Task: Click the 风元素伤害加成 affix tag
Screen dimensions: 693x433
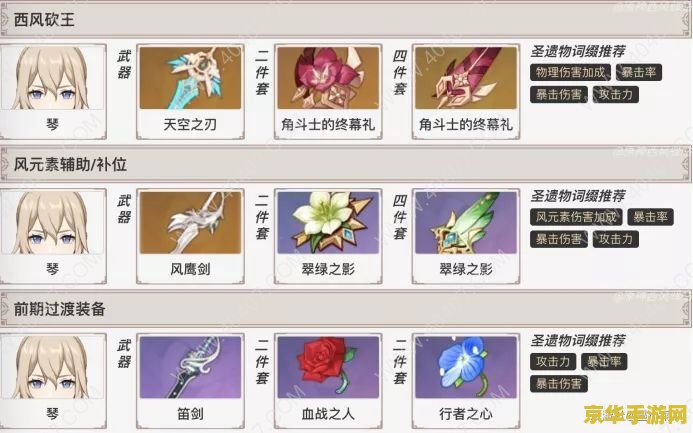Action: (576, 217)
